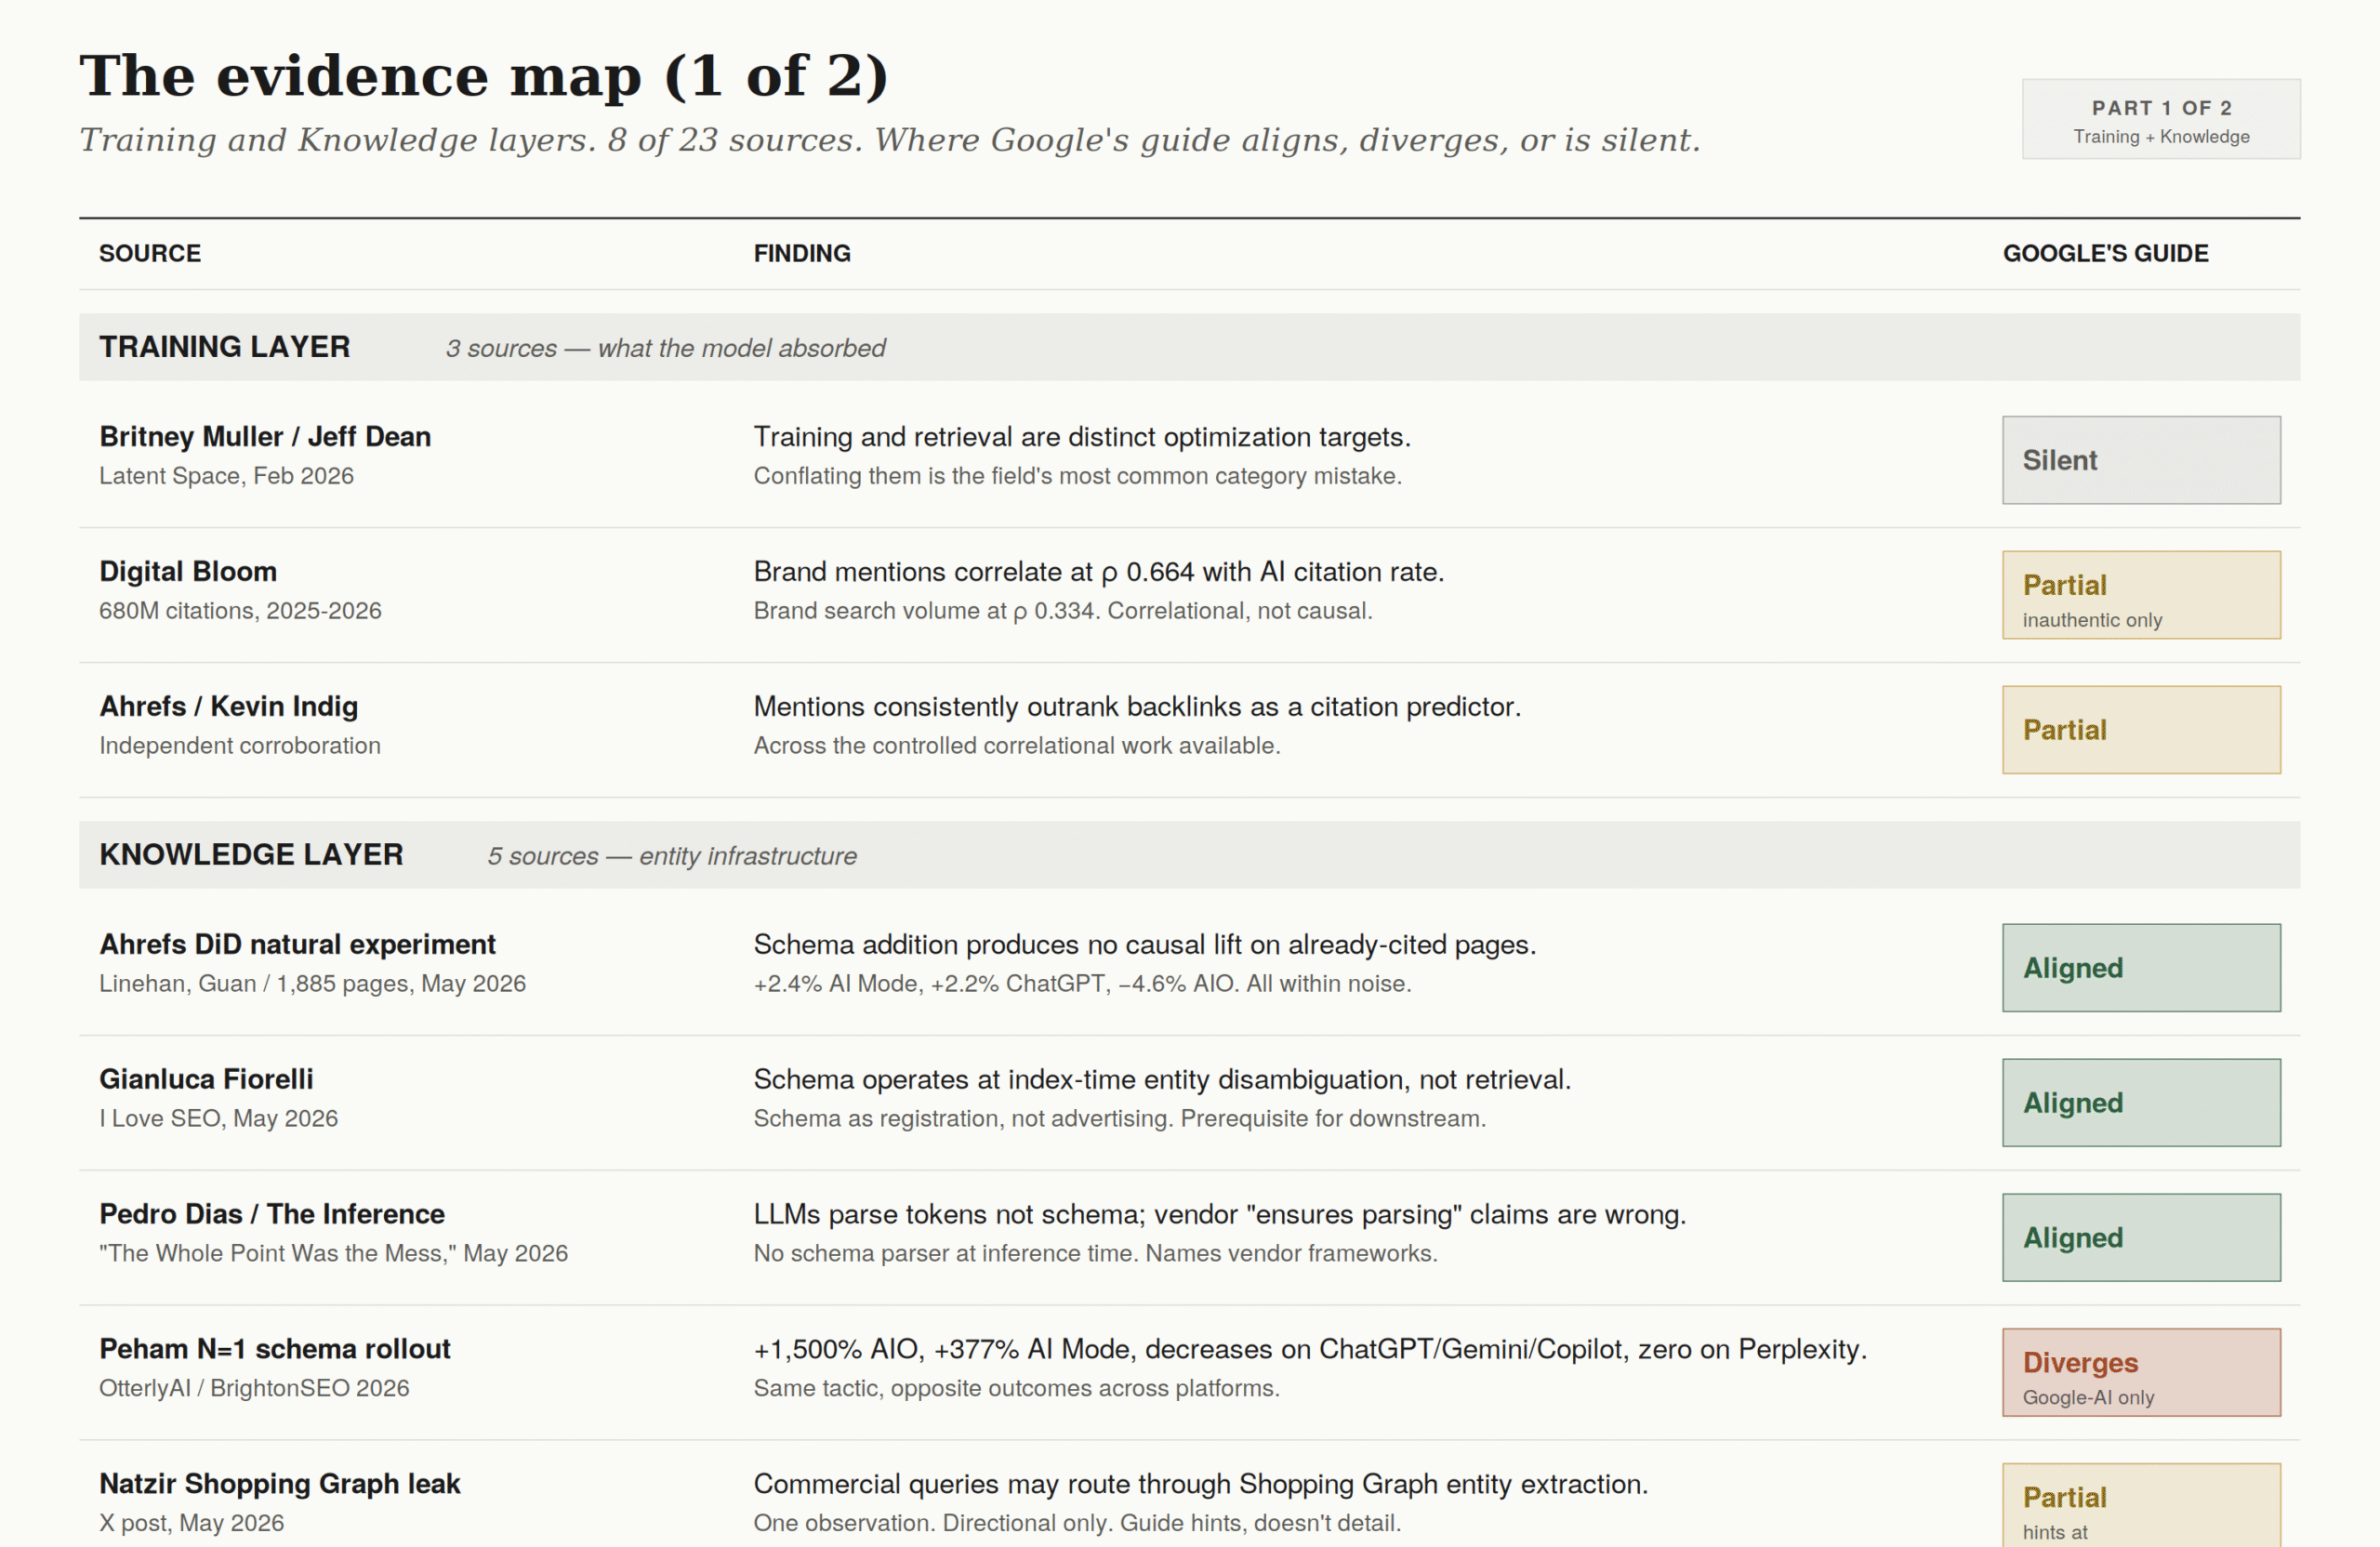This screenshot has width=2380, height=1547.
Task: Click '680M citations, 2025-2026' subtext
Action: click(240, 611)
